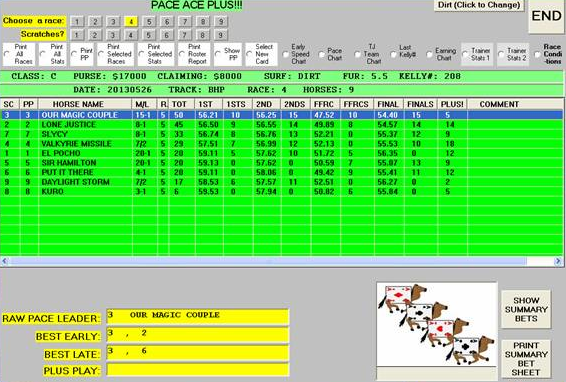Pick the Show PP radio option

pos(227,54)
